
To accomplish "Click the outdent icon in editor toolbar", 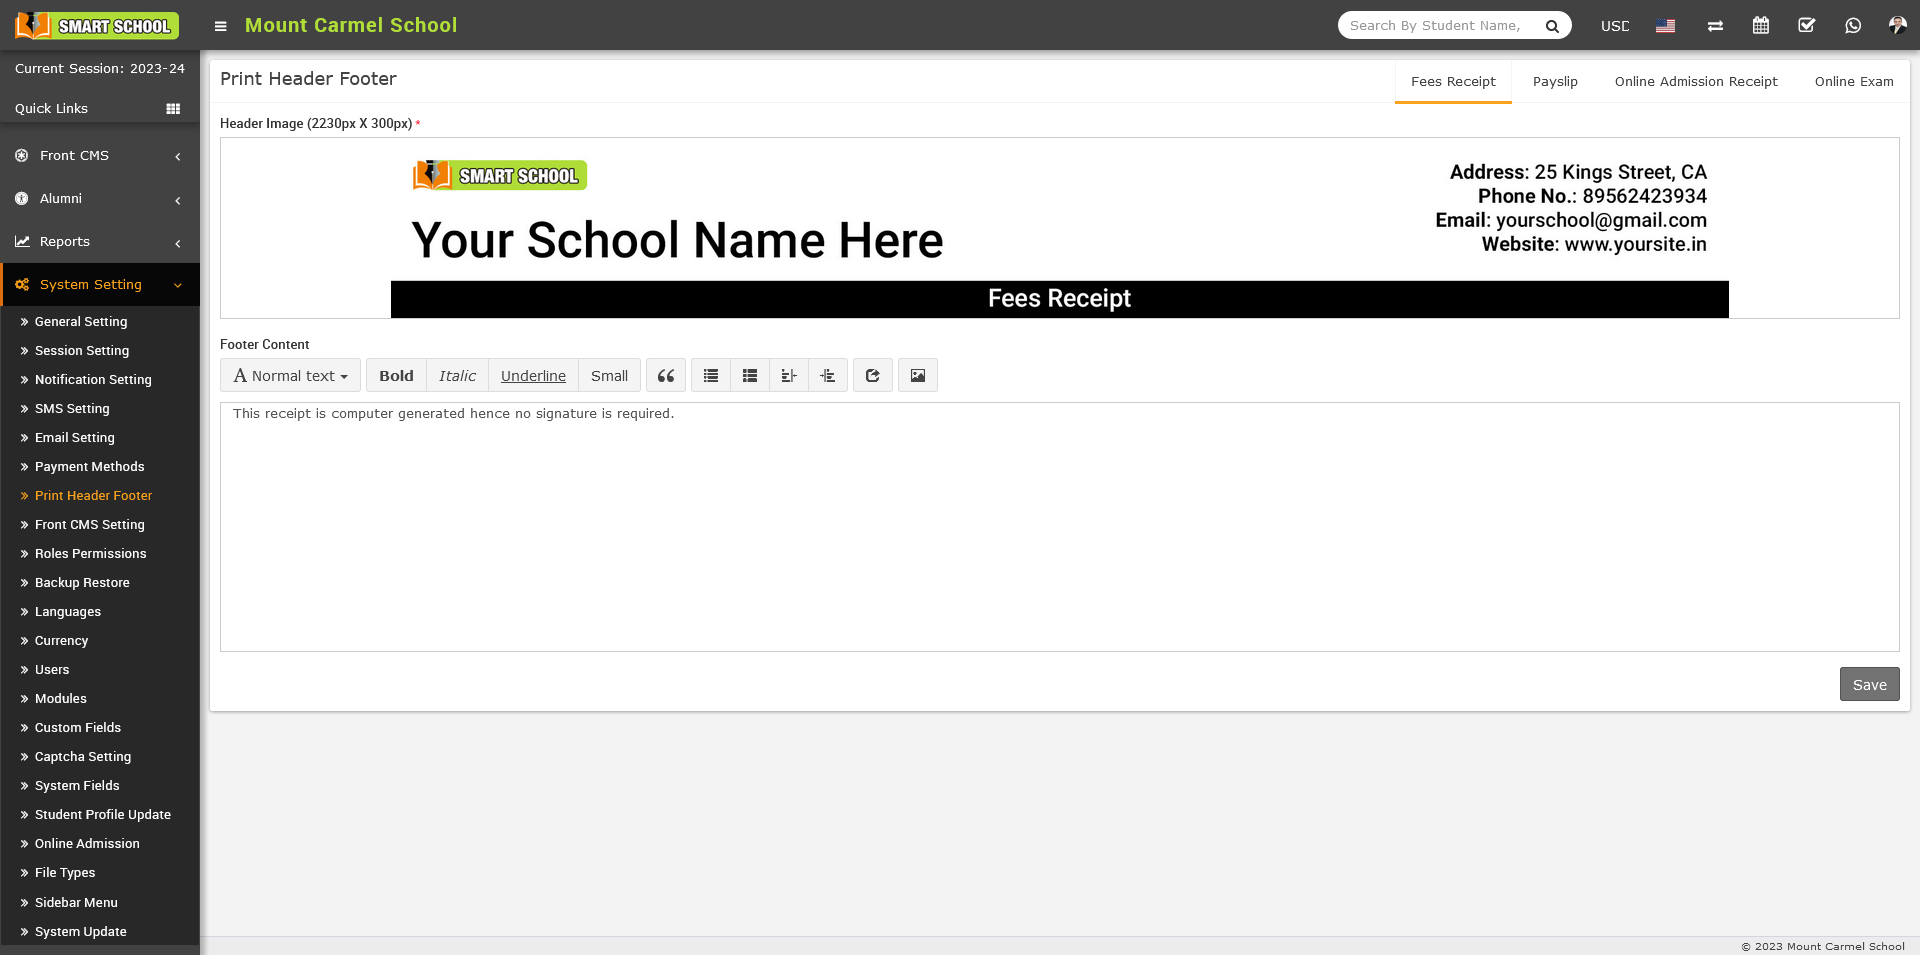I will 789,376.
